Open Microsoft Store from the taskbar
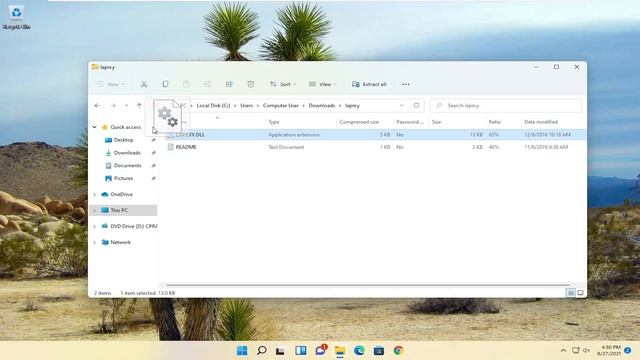The image size is (640, 360). coord(379,351)
